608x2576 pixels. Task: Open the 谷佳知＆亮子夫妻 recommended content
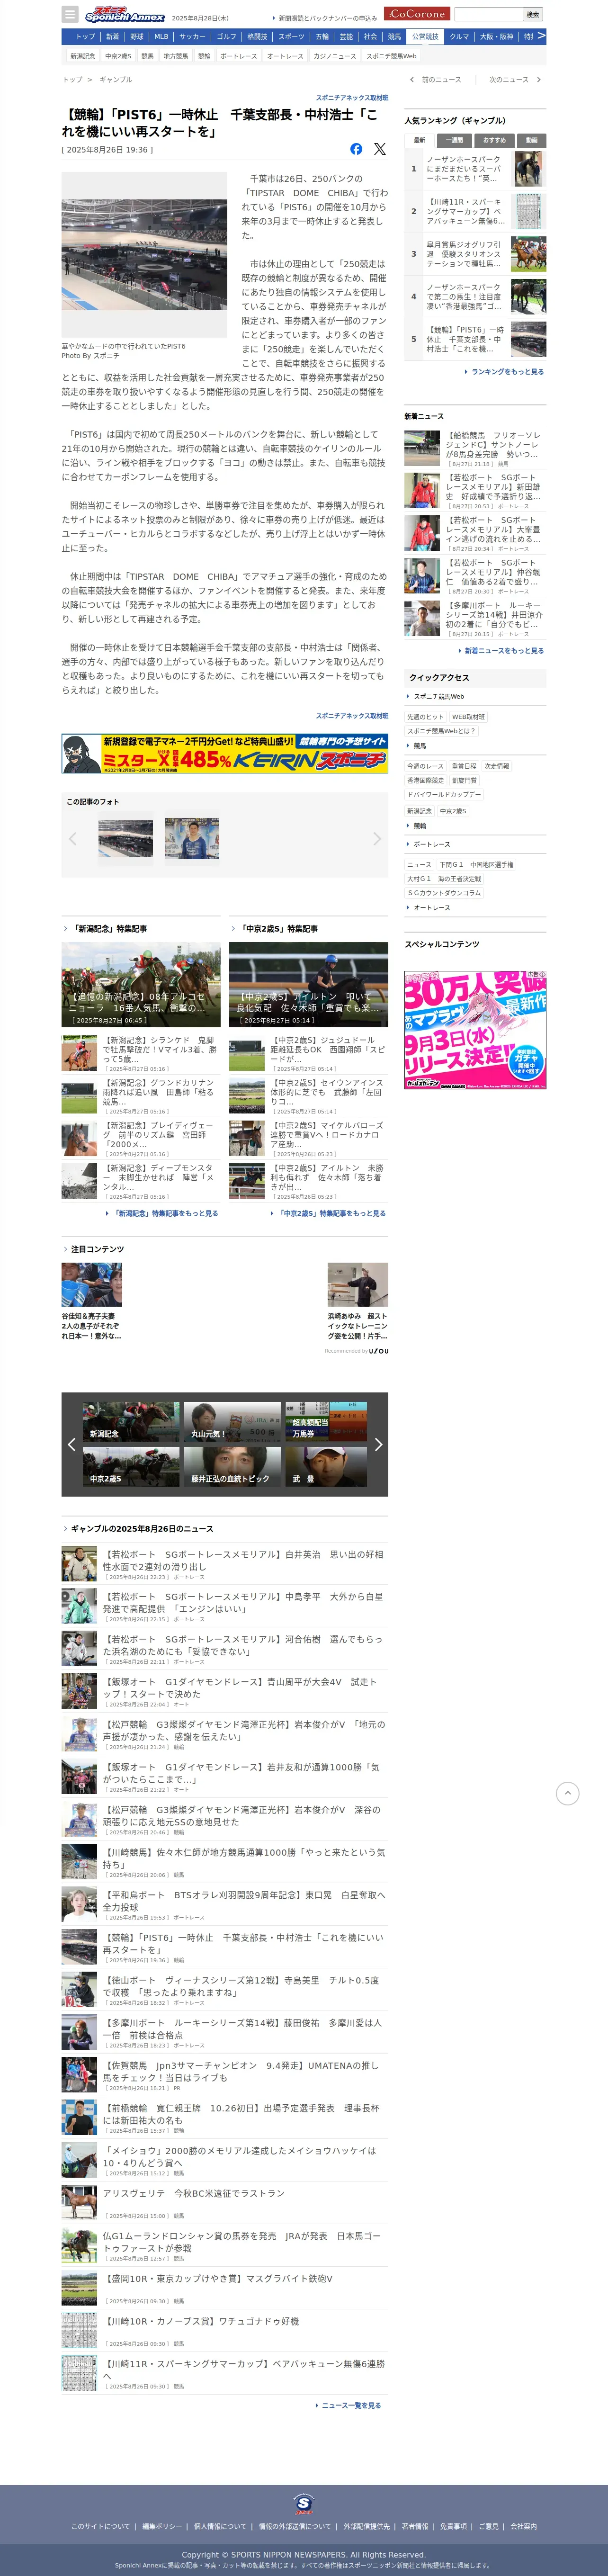coord(92,1301)
